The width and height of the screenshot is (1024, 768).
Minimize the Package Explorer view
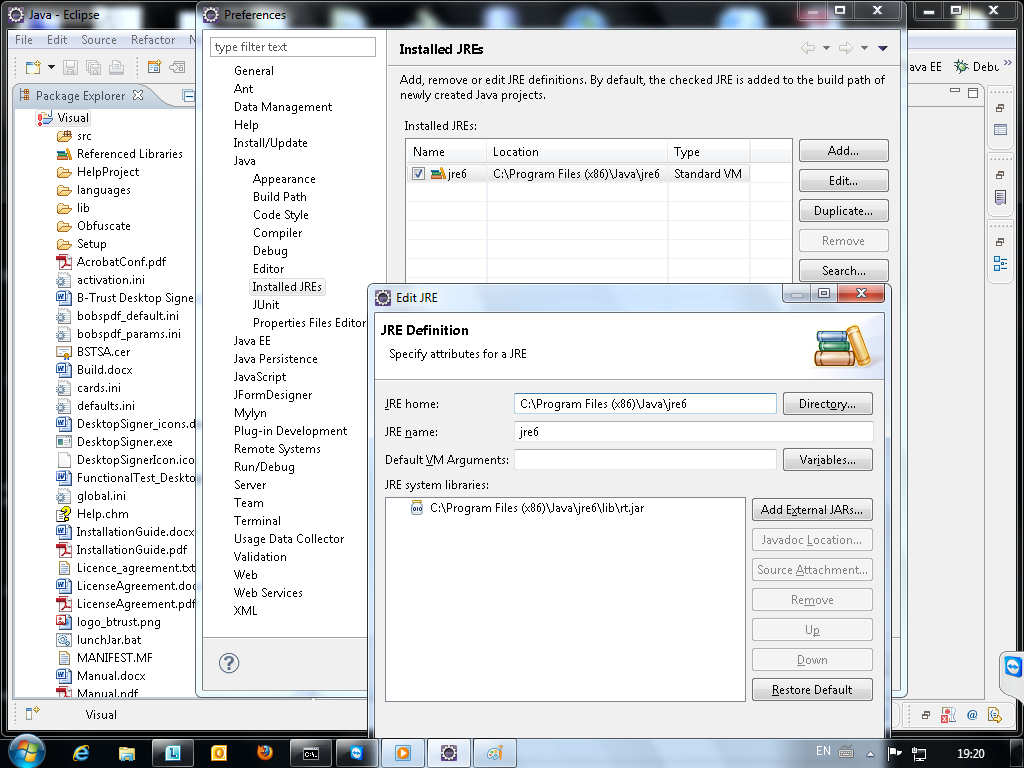(x=188, y=96)
